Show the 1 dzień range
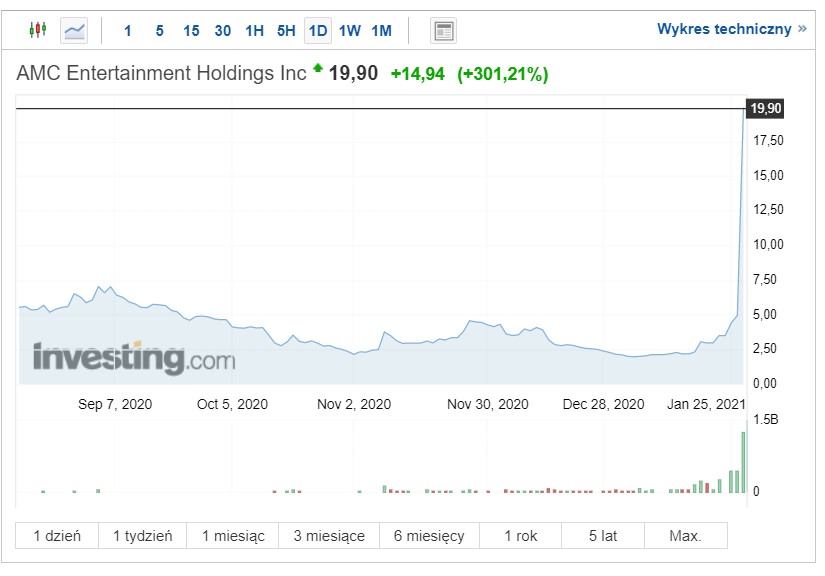Viewport: 825px width, 576px height. [57, 535]
